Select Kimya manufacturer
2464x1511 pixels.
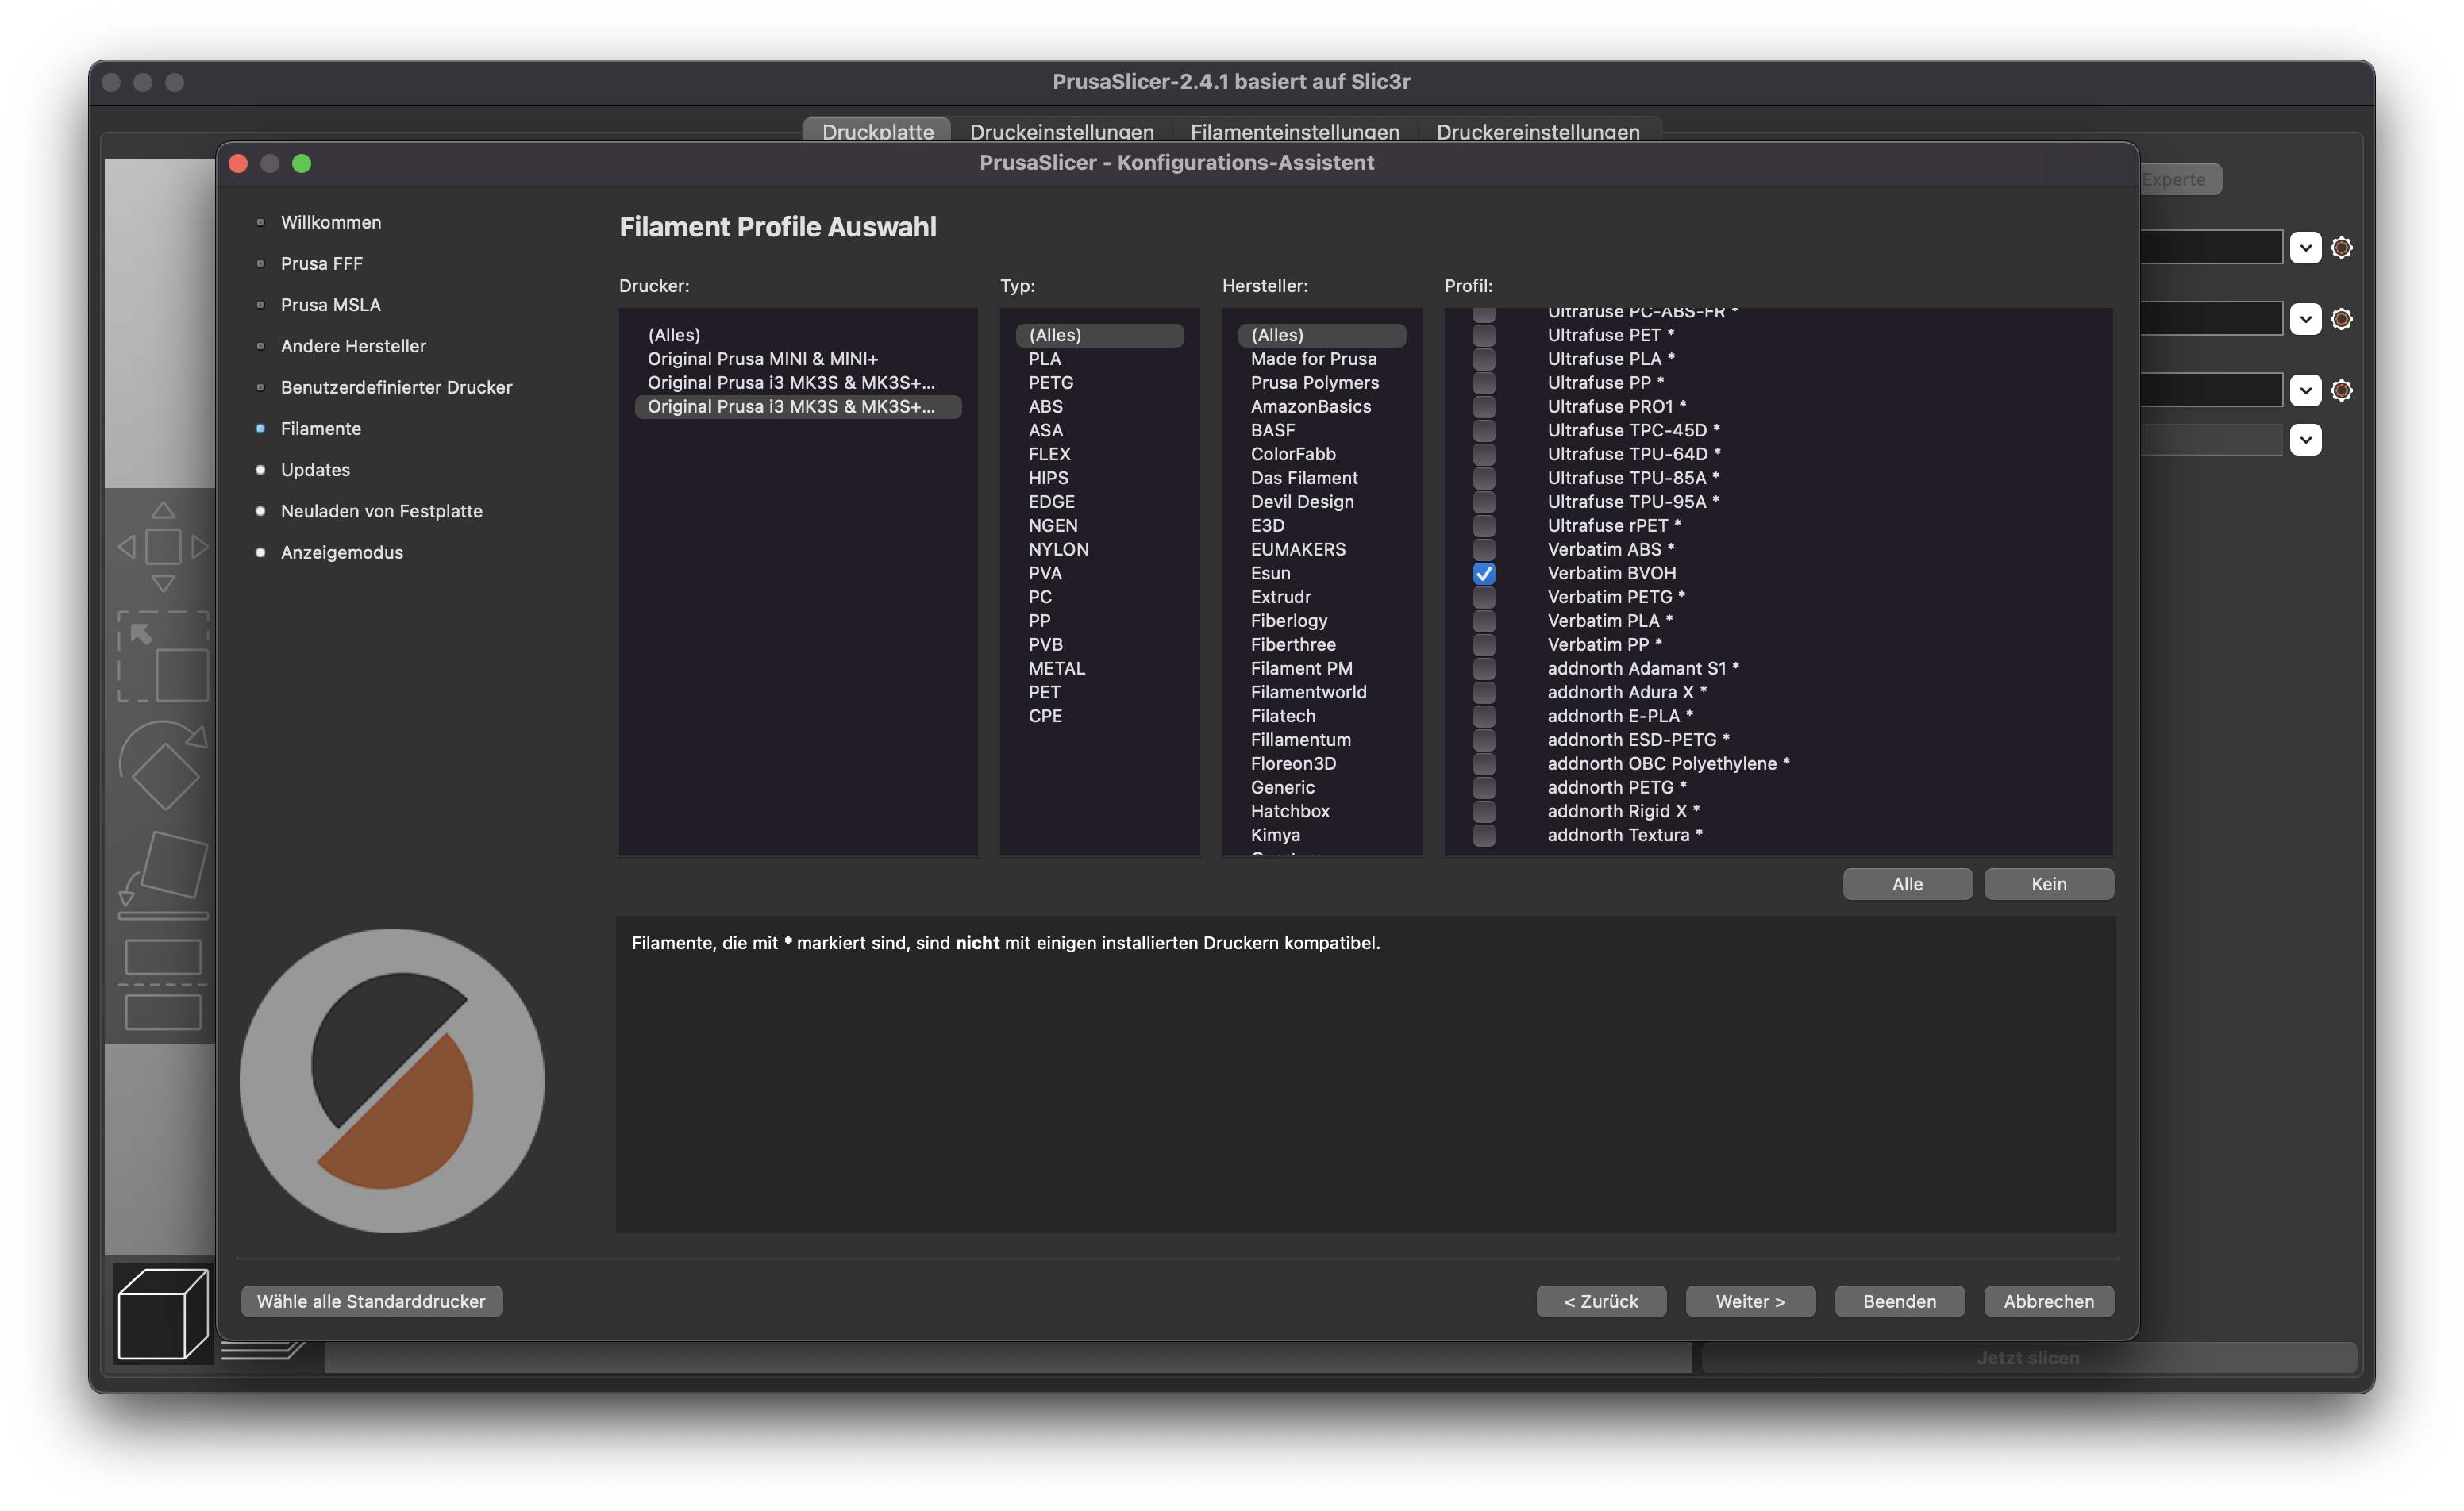tap(1321, 835)
